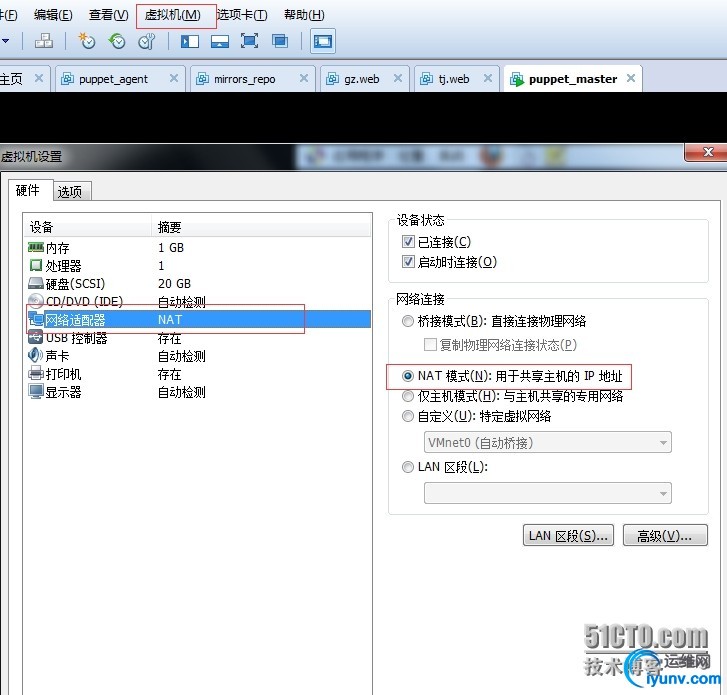
Task: Click the puppet_agent tab VM icon
Action: [x=67, y=79]
